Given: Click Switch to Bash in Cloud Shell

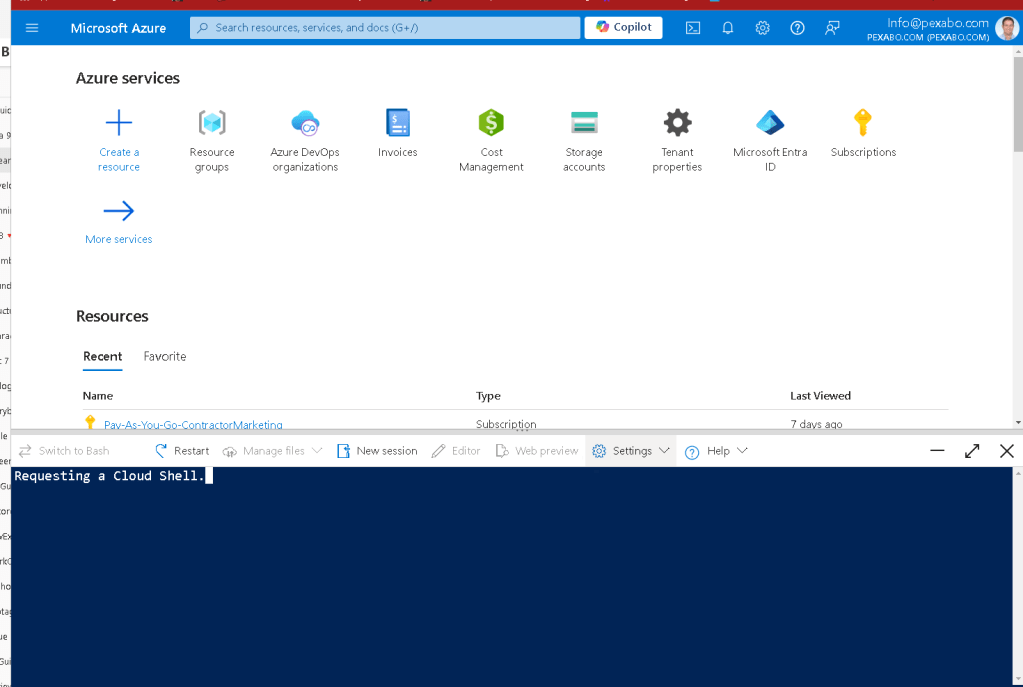Looking at the screenshot, I should coord(64,451).
